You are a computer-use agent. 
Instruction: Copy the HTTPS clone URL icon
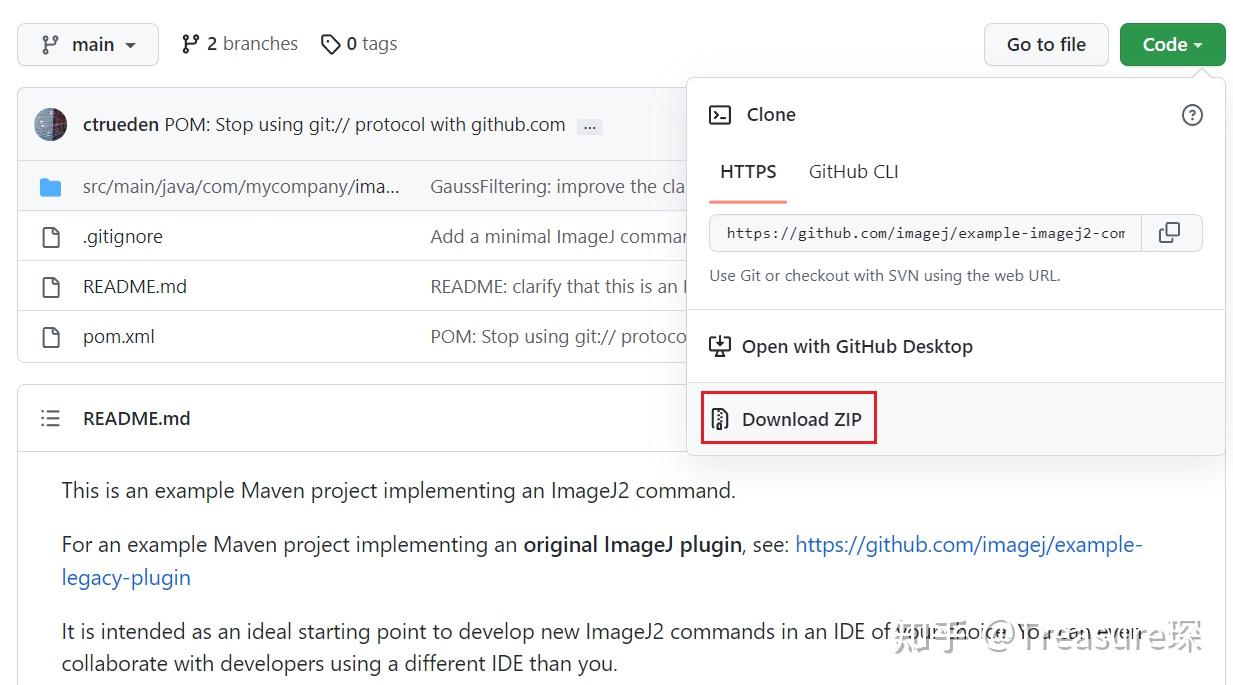click(1169, 233)
